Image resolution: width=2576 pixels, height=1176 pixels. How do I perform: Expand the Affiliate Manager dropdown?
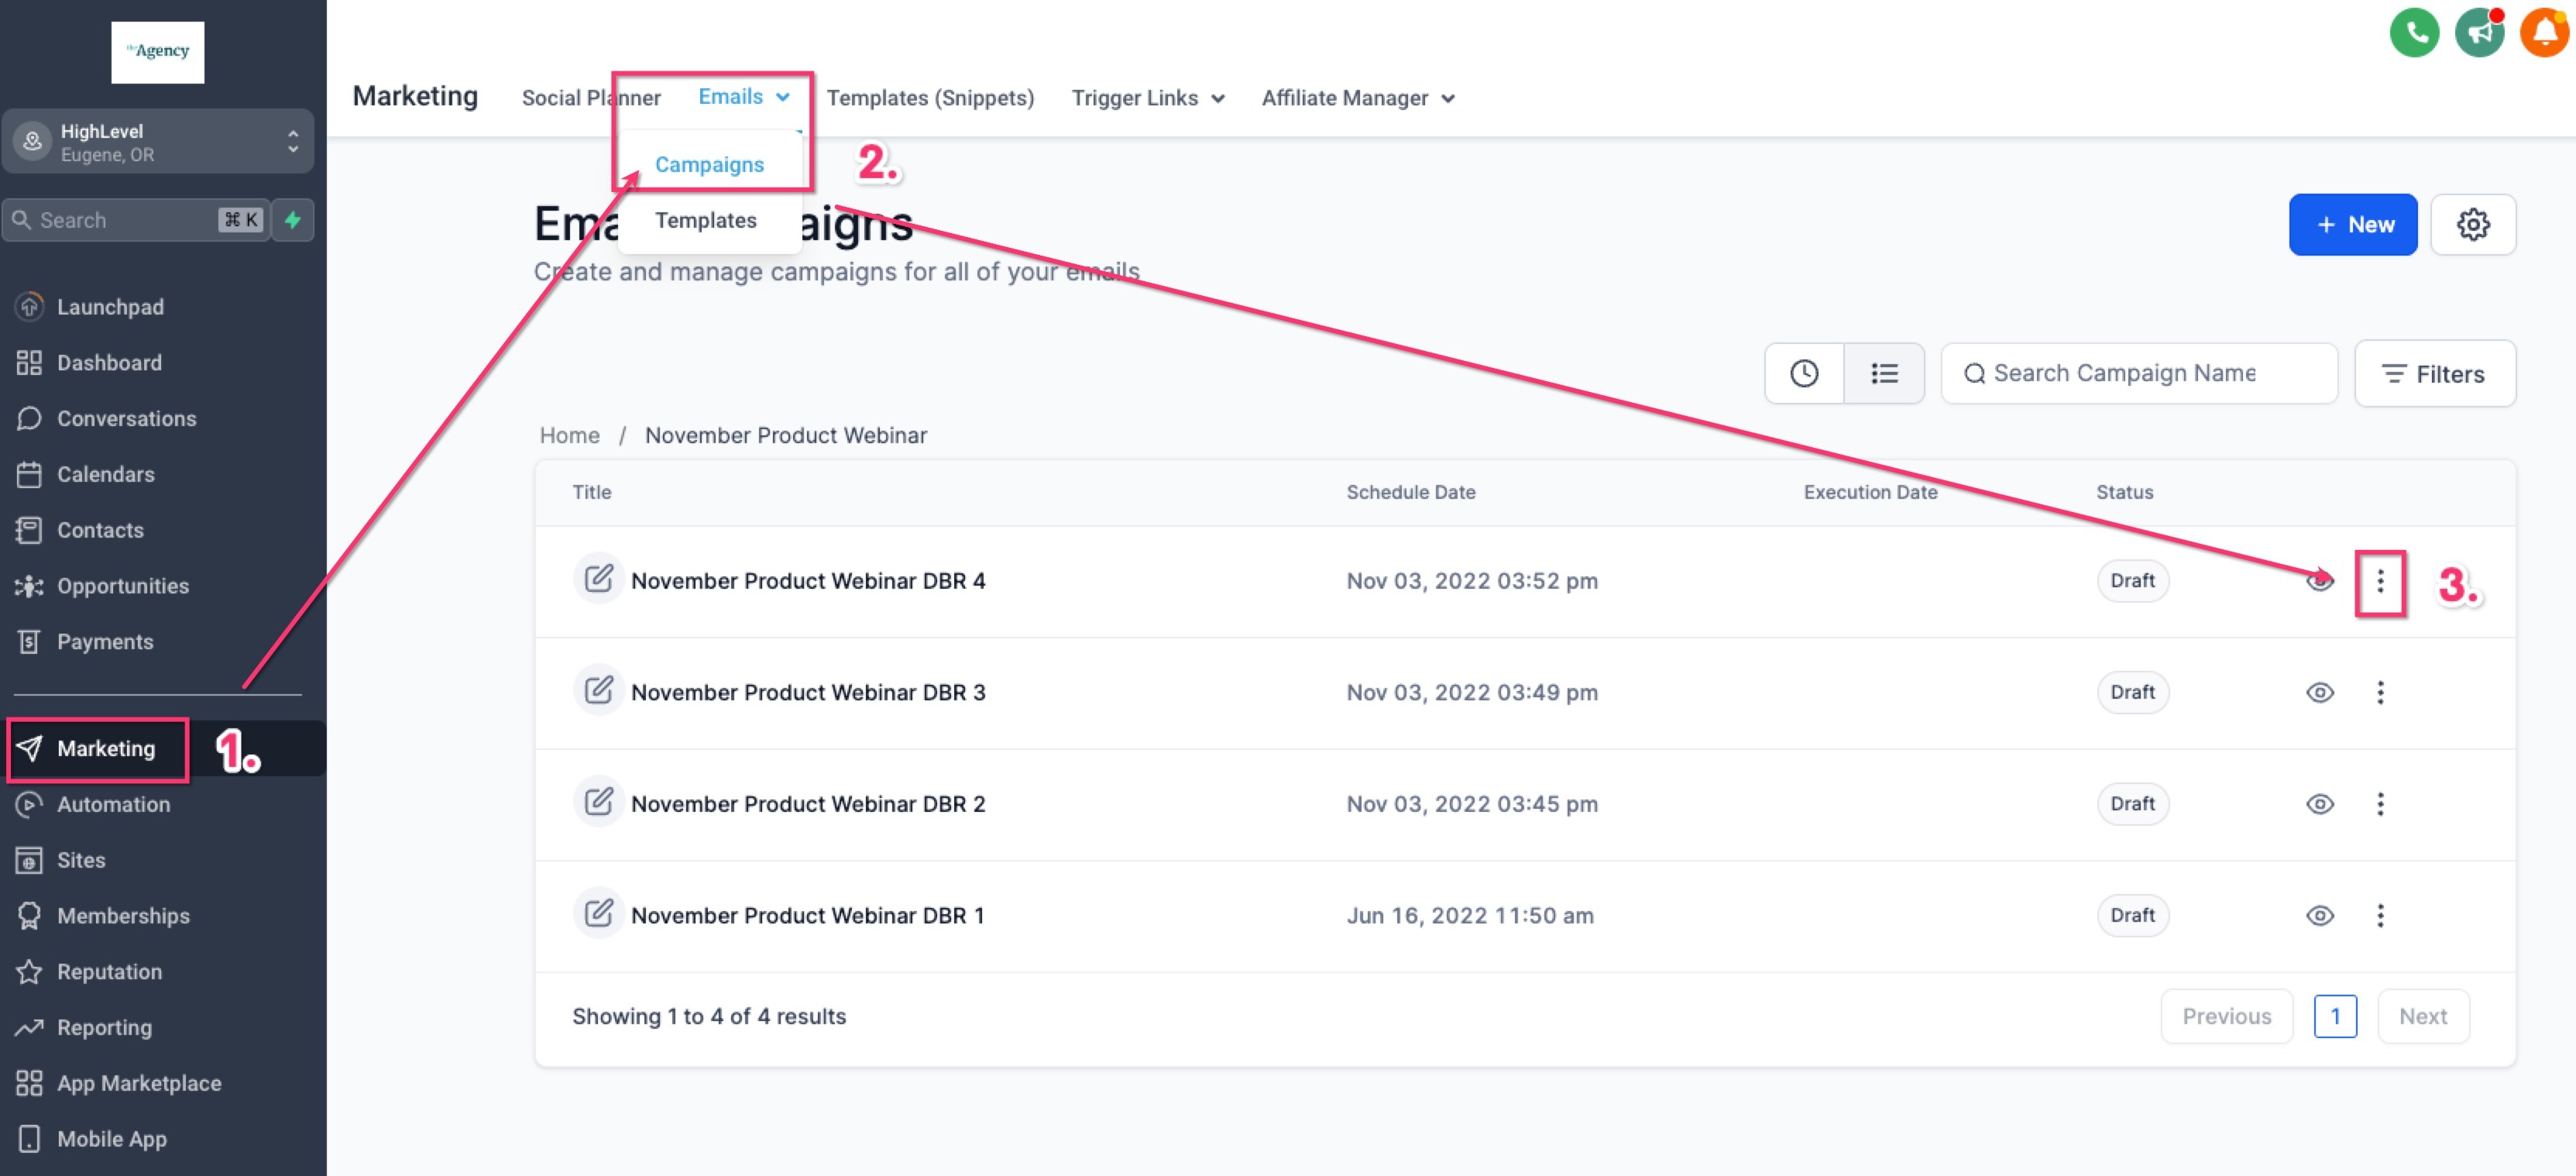point(1357,98)
